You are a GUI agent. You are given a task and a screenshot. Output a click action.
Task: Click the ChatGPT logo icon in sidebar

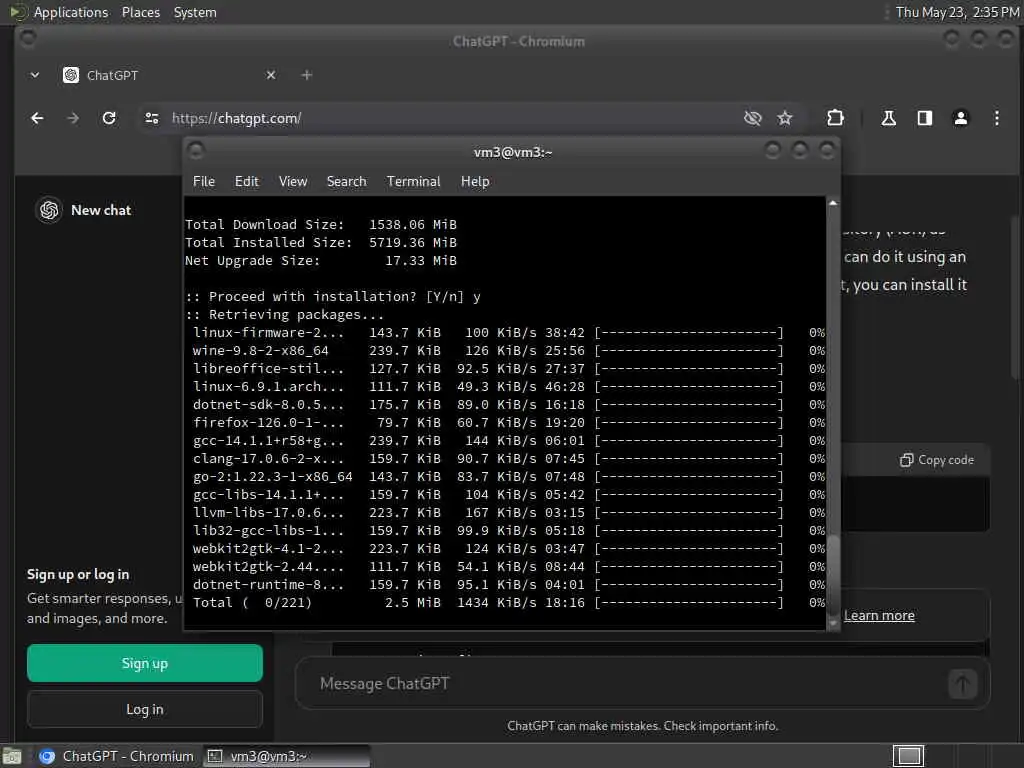(49, 210)
